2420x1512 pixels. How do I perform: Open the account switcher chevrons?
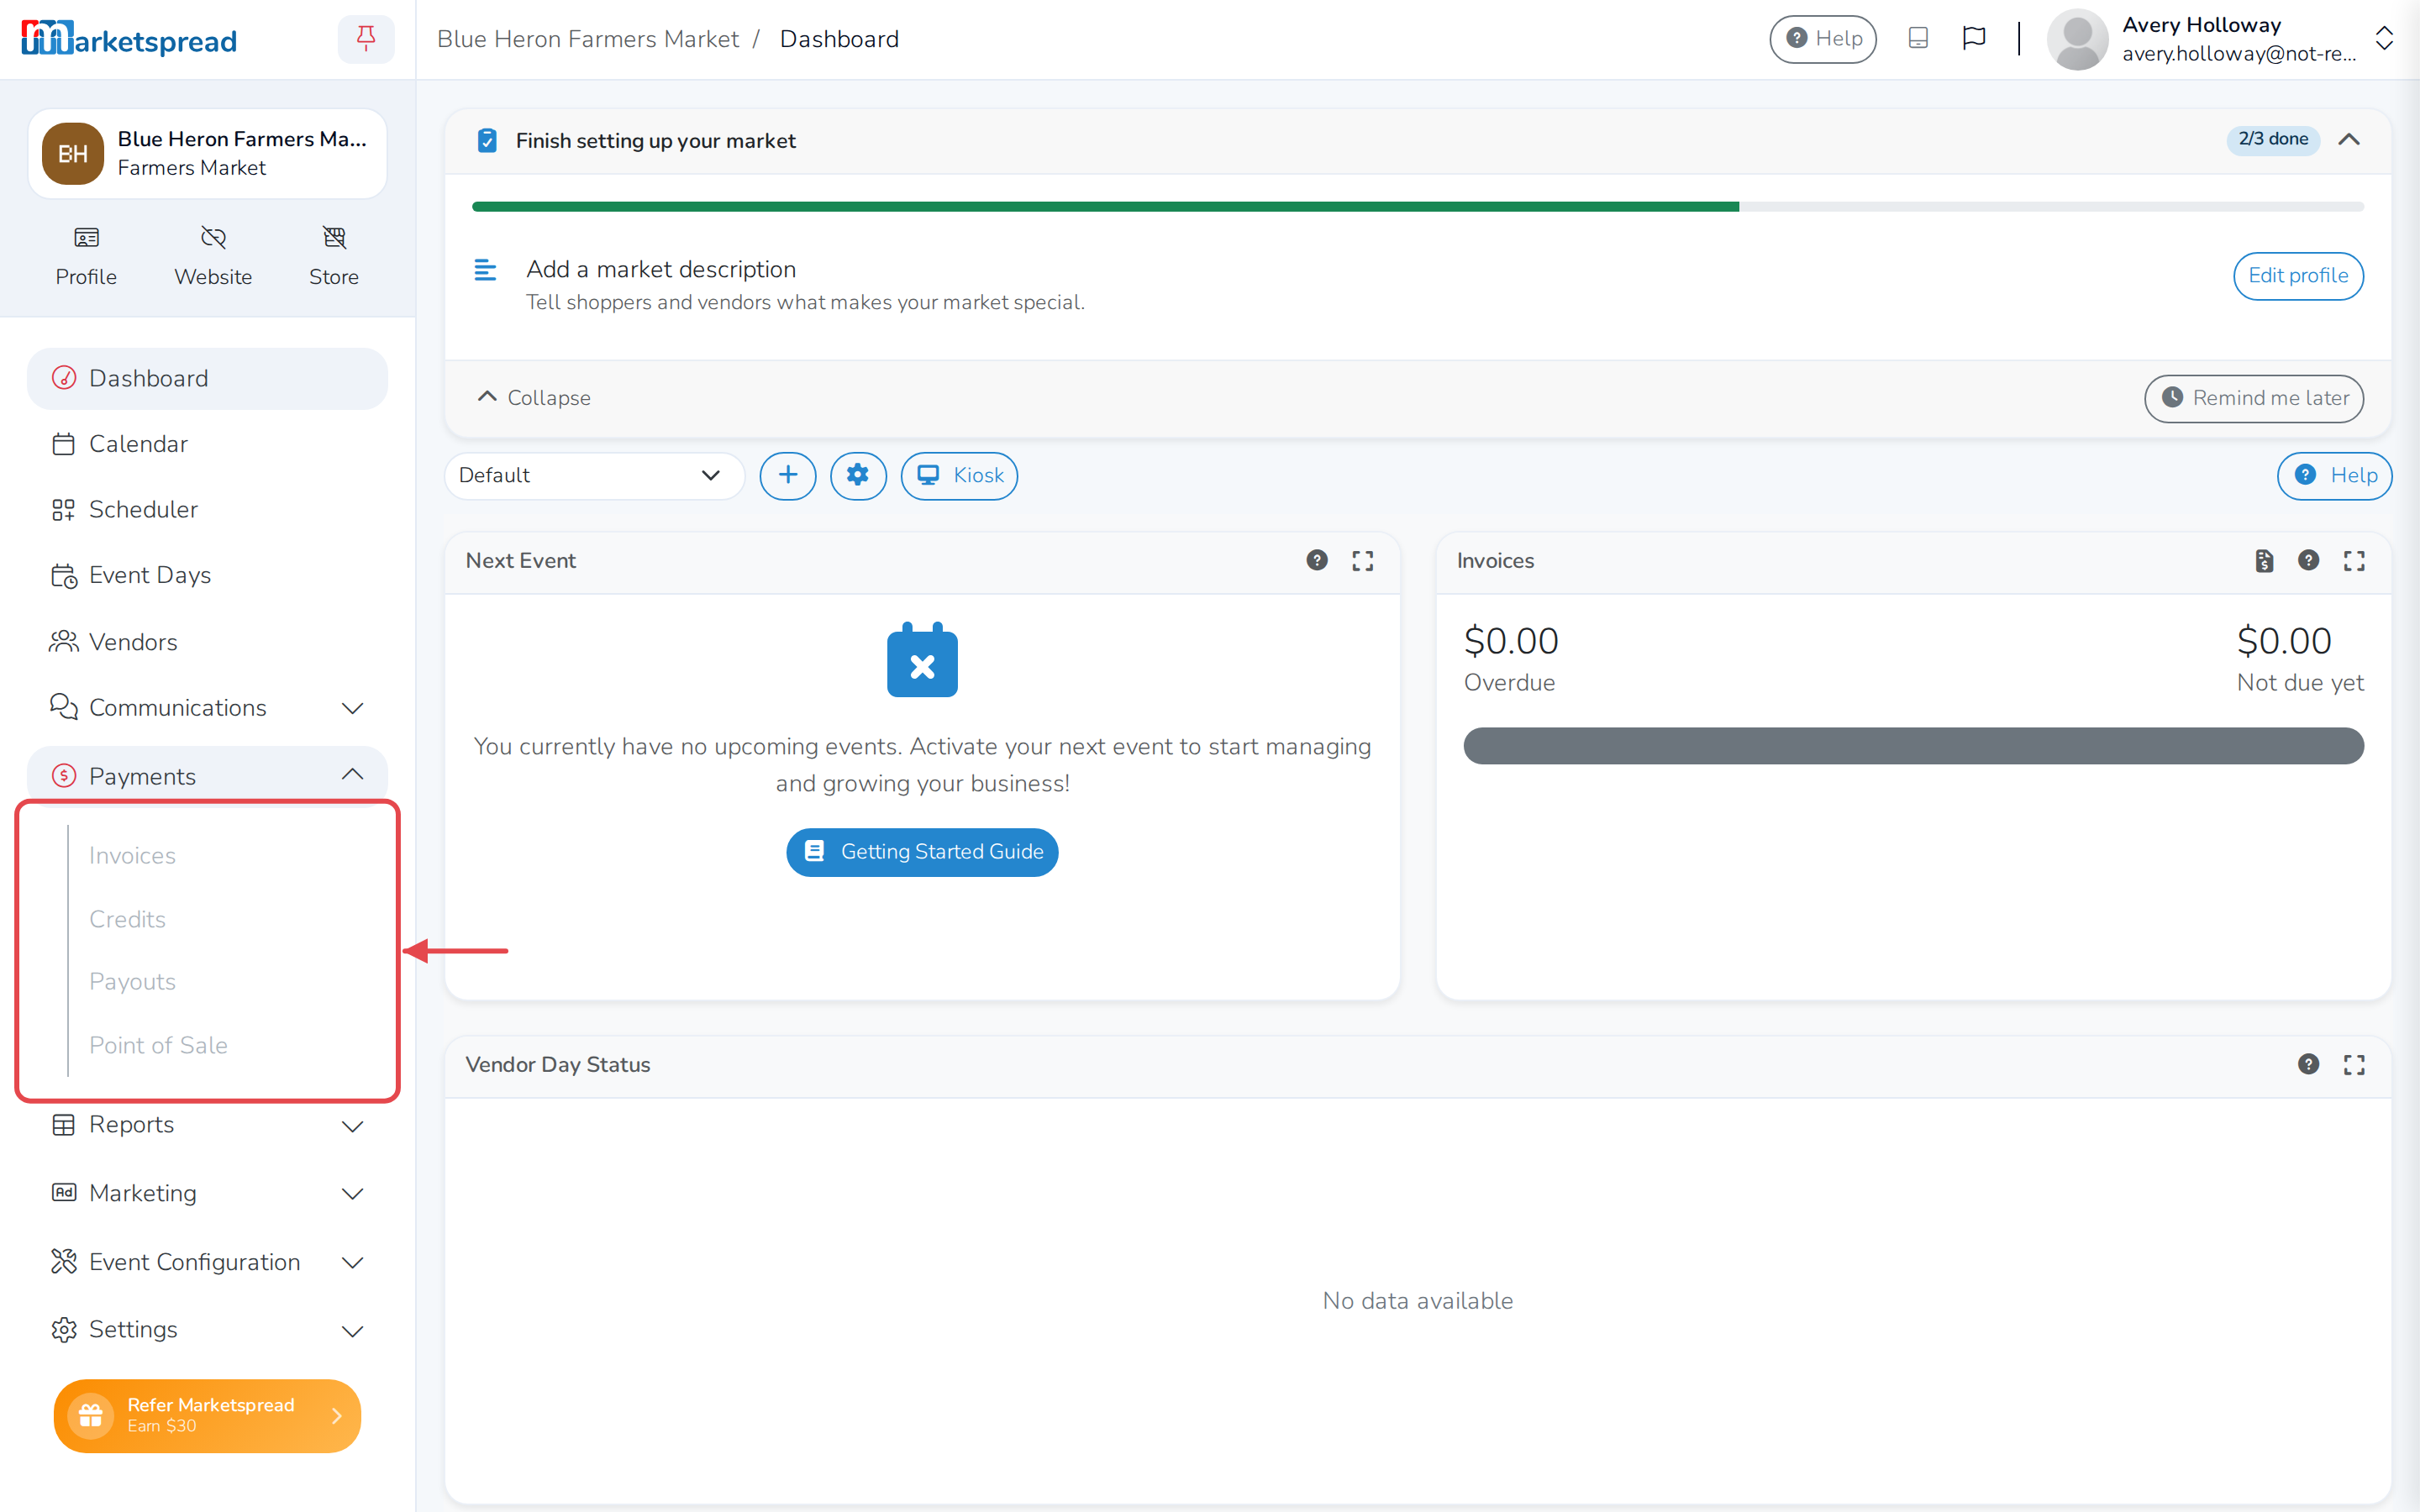[x=2384, y=39]
